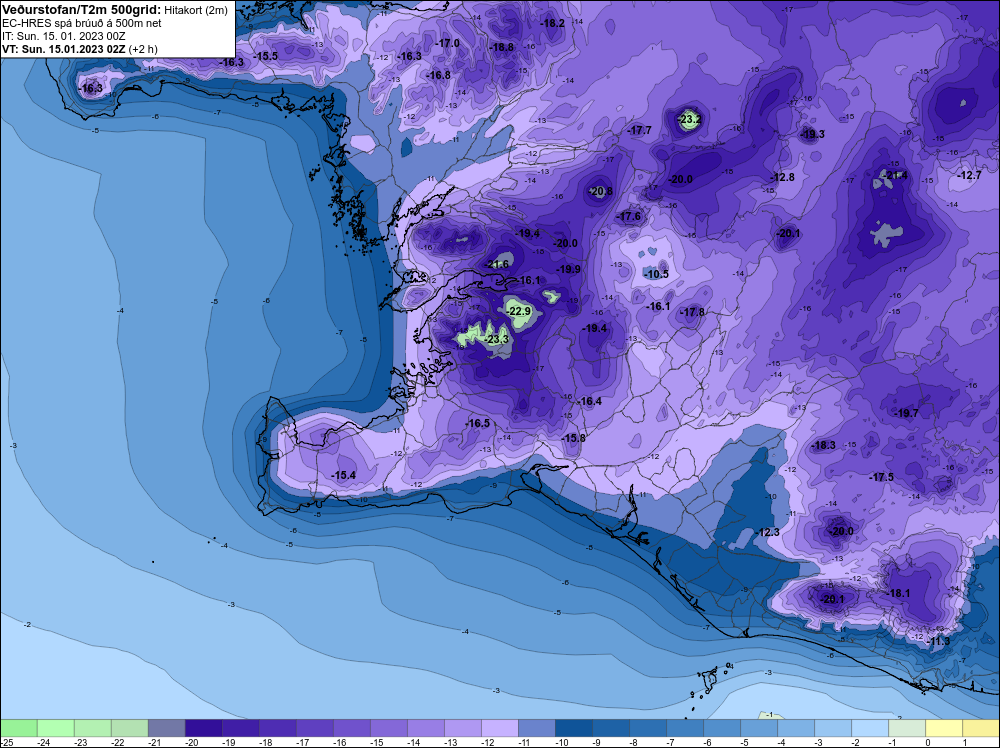Click the -15.5 temperature value
Image resolution: width=1000 pixels, height=748 pixels.
coord(265,56)
